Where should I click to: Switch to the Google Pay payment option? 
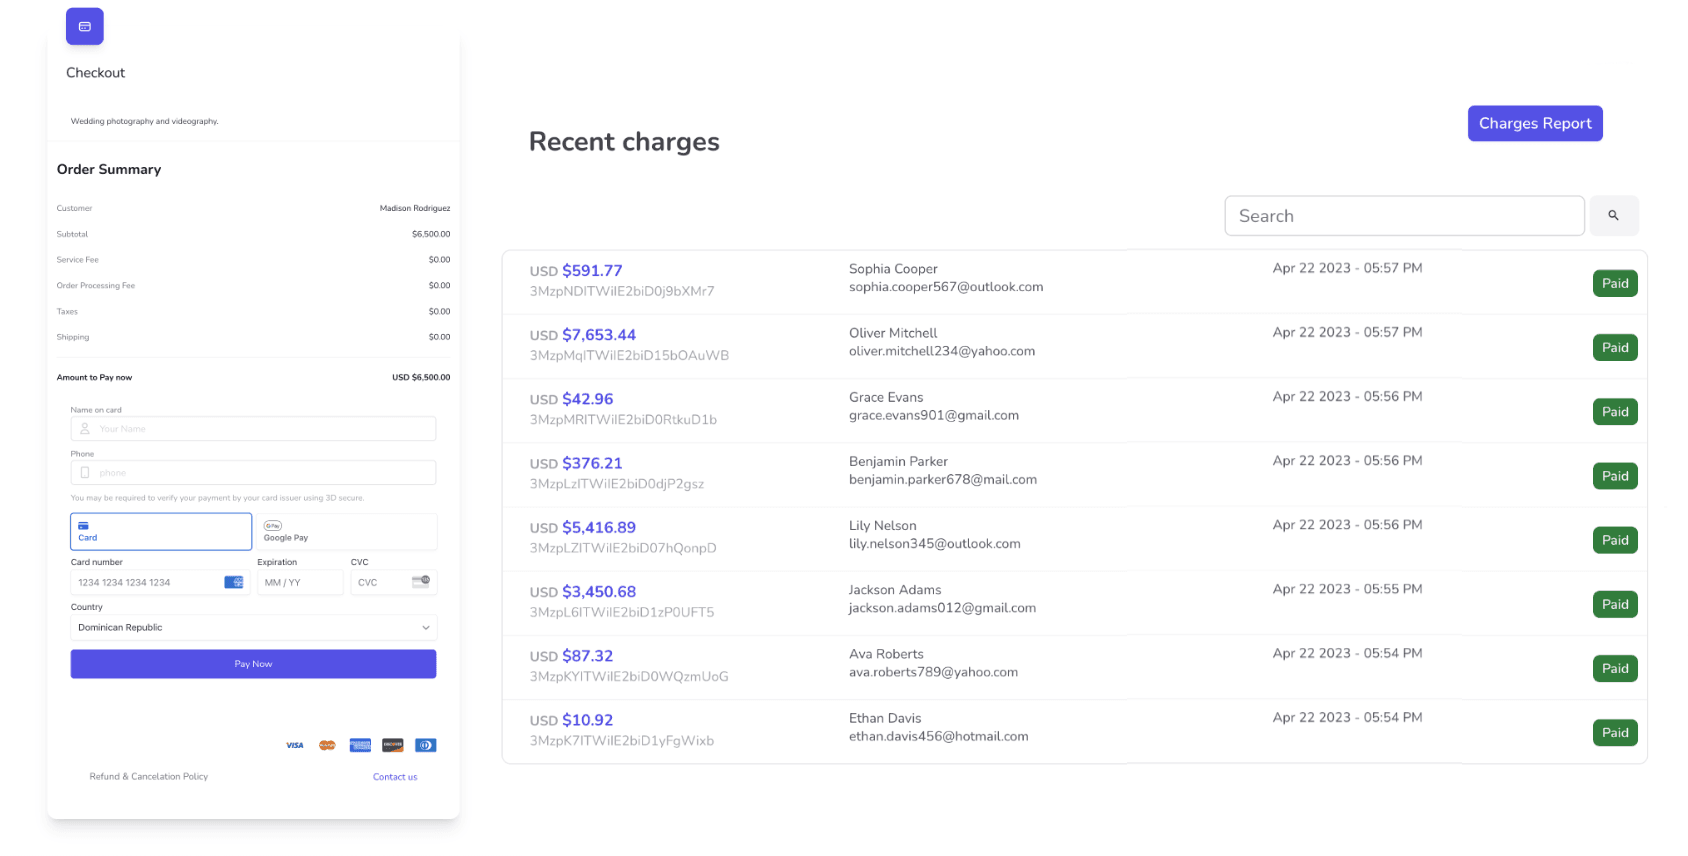(347, 531)
